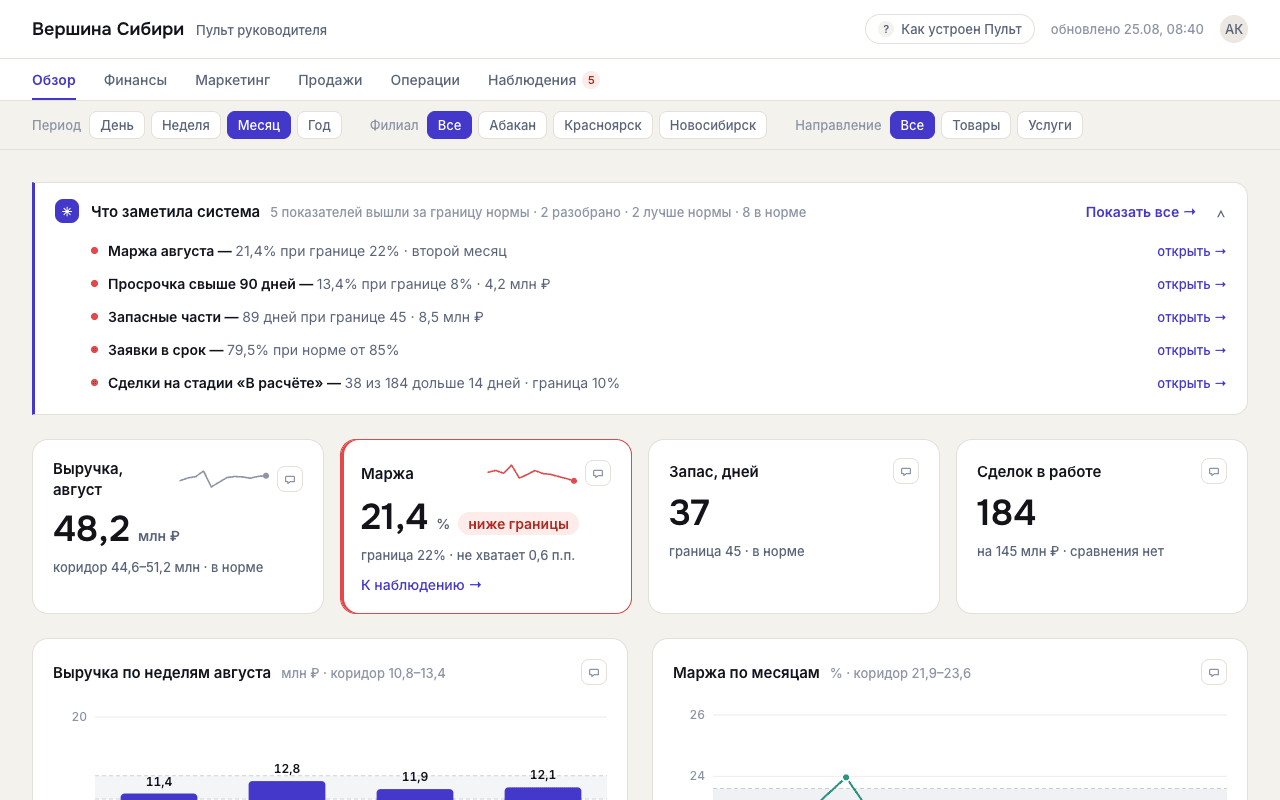Viewport: 1280px width, 800px height.
Task: Switch to the Финансы tab
Action: point(135,80)
